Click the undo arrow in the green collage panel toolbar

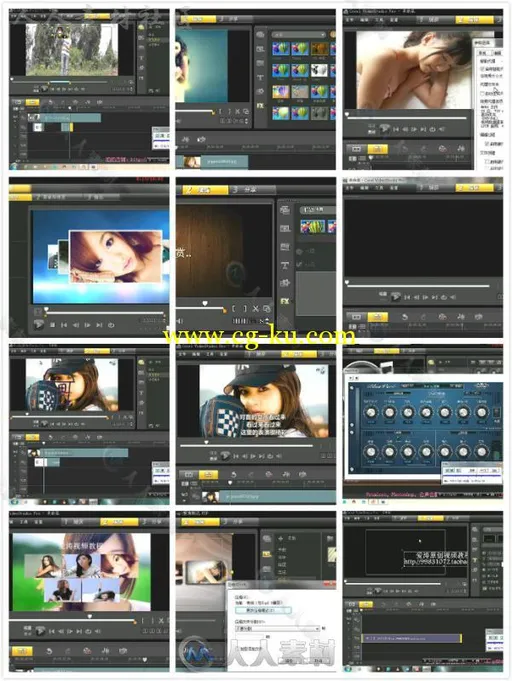click(49, 650)
